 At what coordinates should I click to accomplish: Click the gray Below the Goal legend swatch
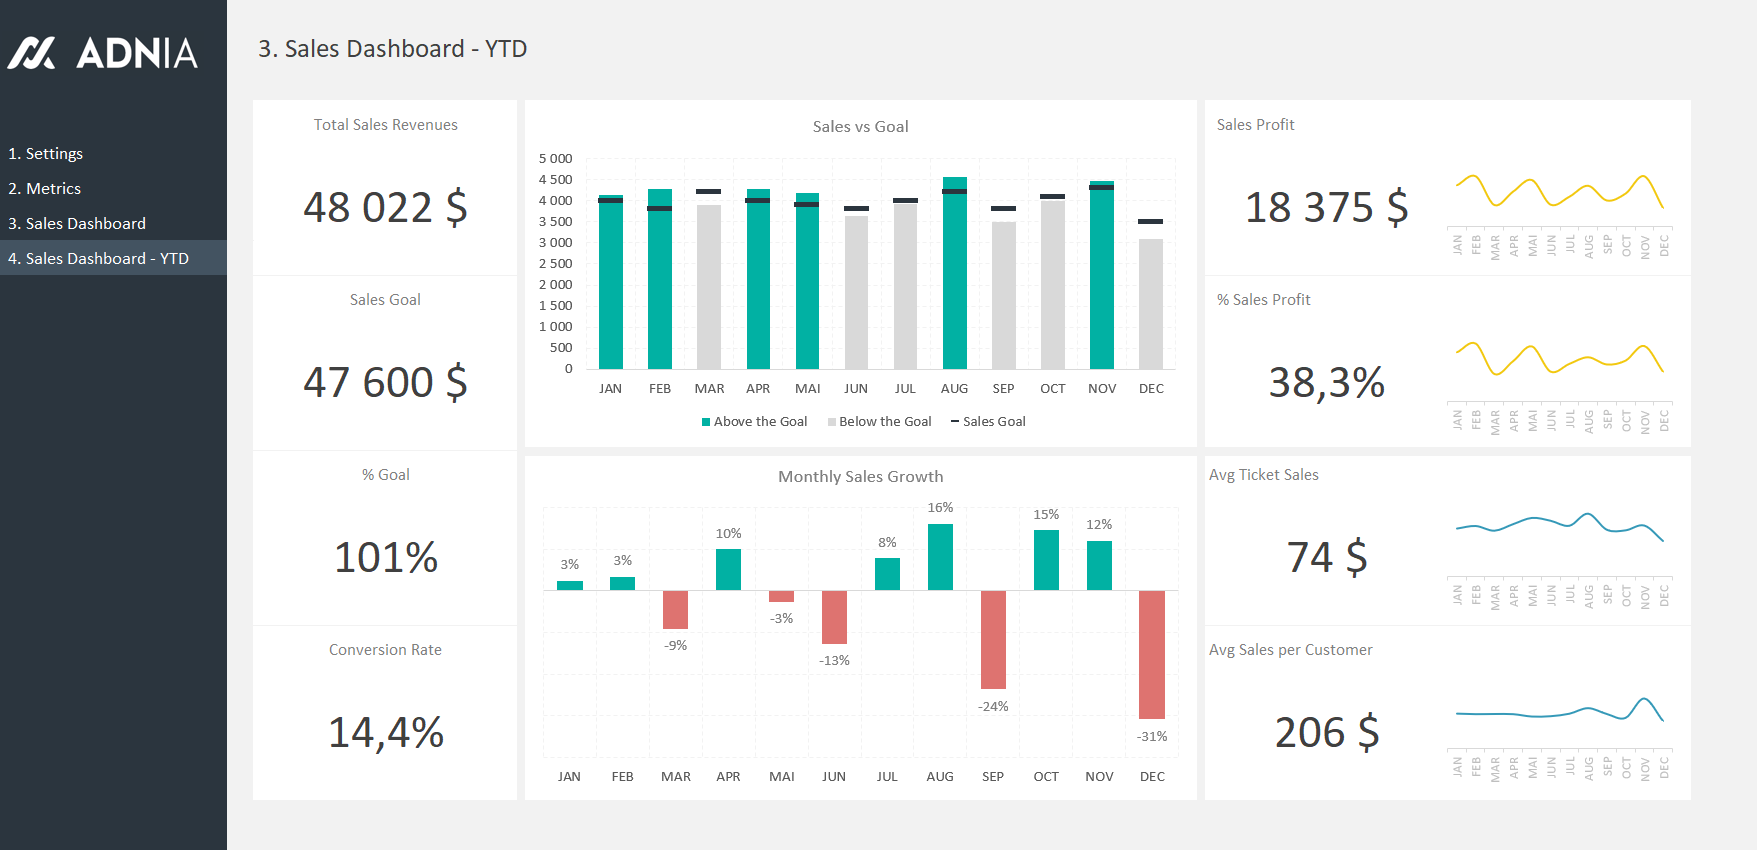pyautogui.click(x=832, y=422)
